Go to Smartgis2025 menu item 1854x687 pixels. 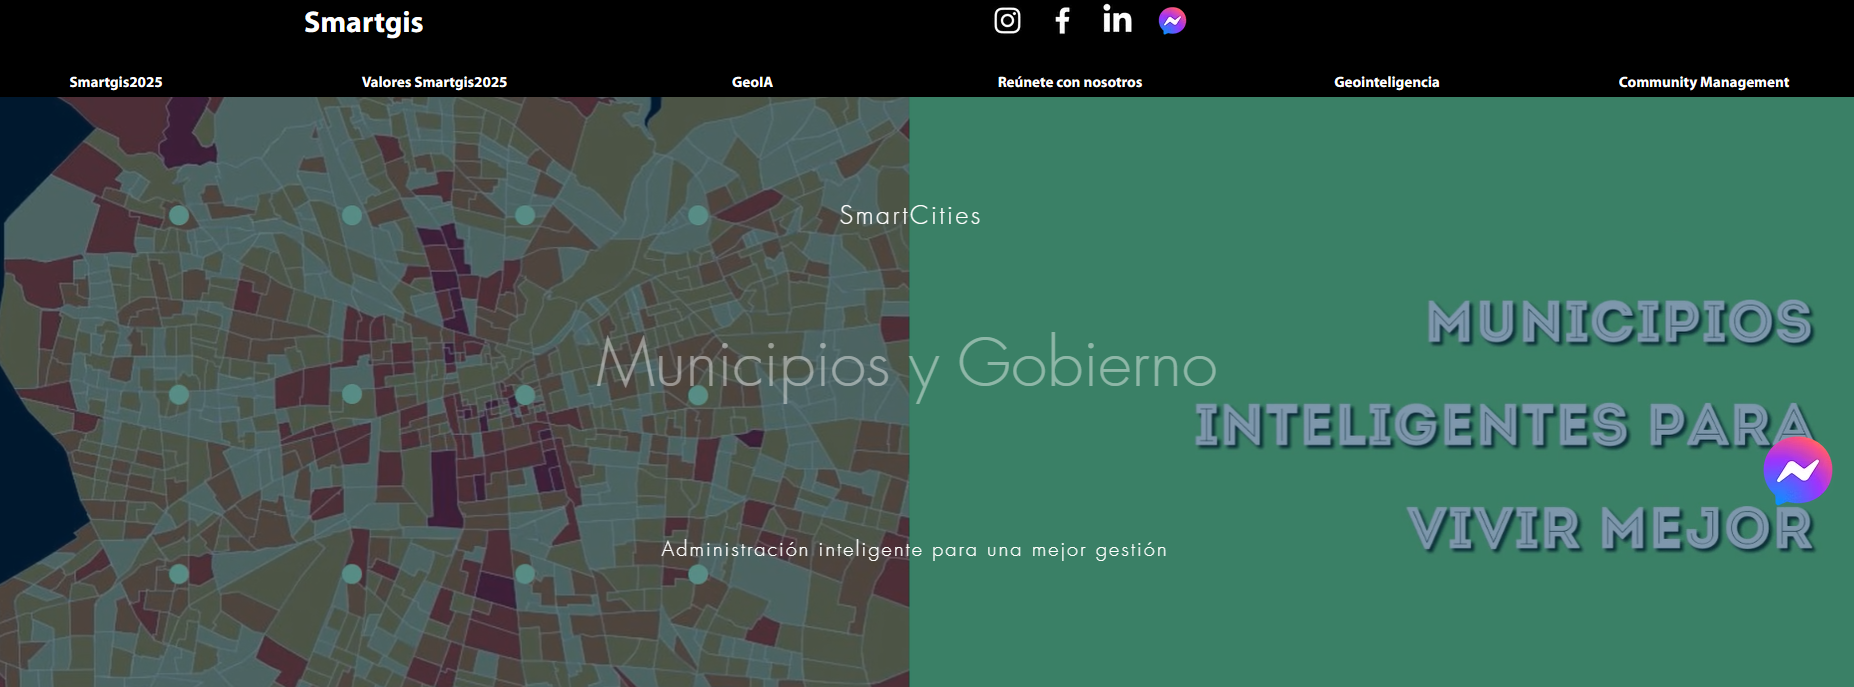pyautogui.click(x=116, y=82)
